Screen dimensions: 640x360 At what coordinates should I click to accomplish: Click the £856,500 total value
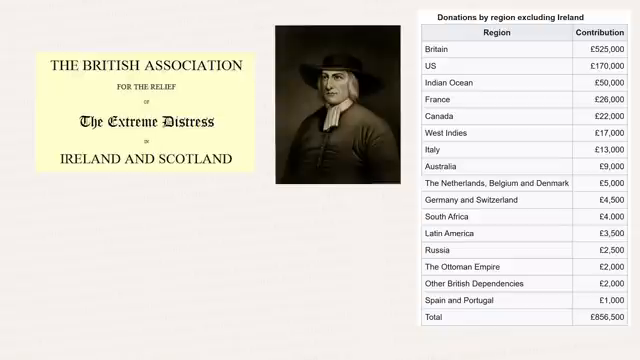coord(607,317)
